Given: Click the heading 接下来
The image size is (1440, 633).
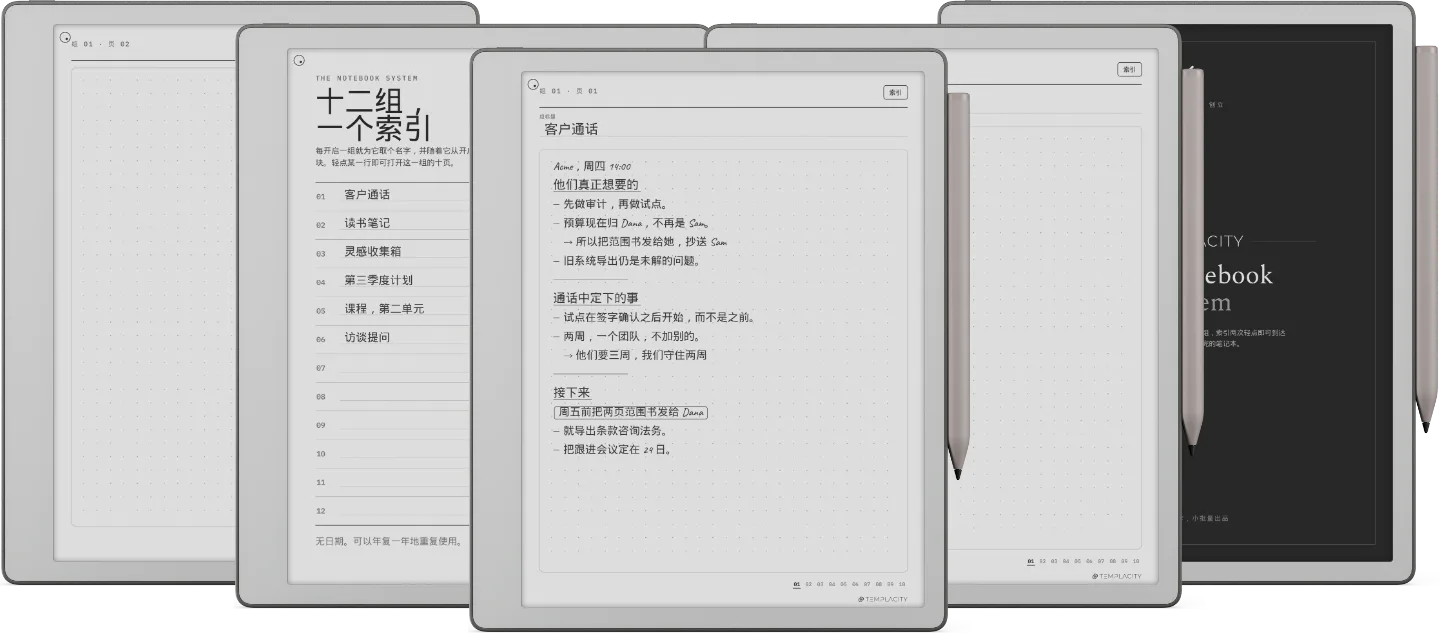Looking at the screenshot, I should pyautogui.click(x=572, y=393).
